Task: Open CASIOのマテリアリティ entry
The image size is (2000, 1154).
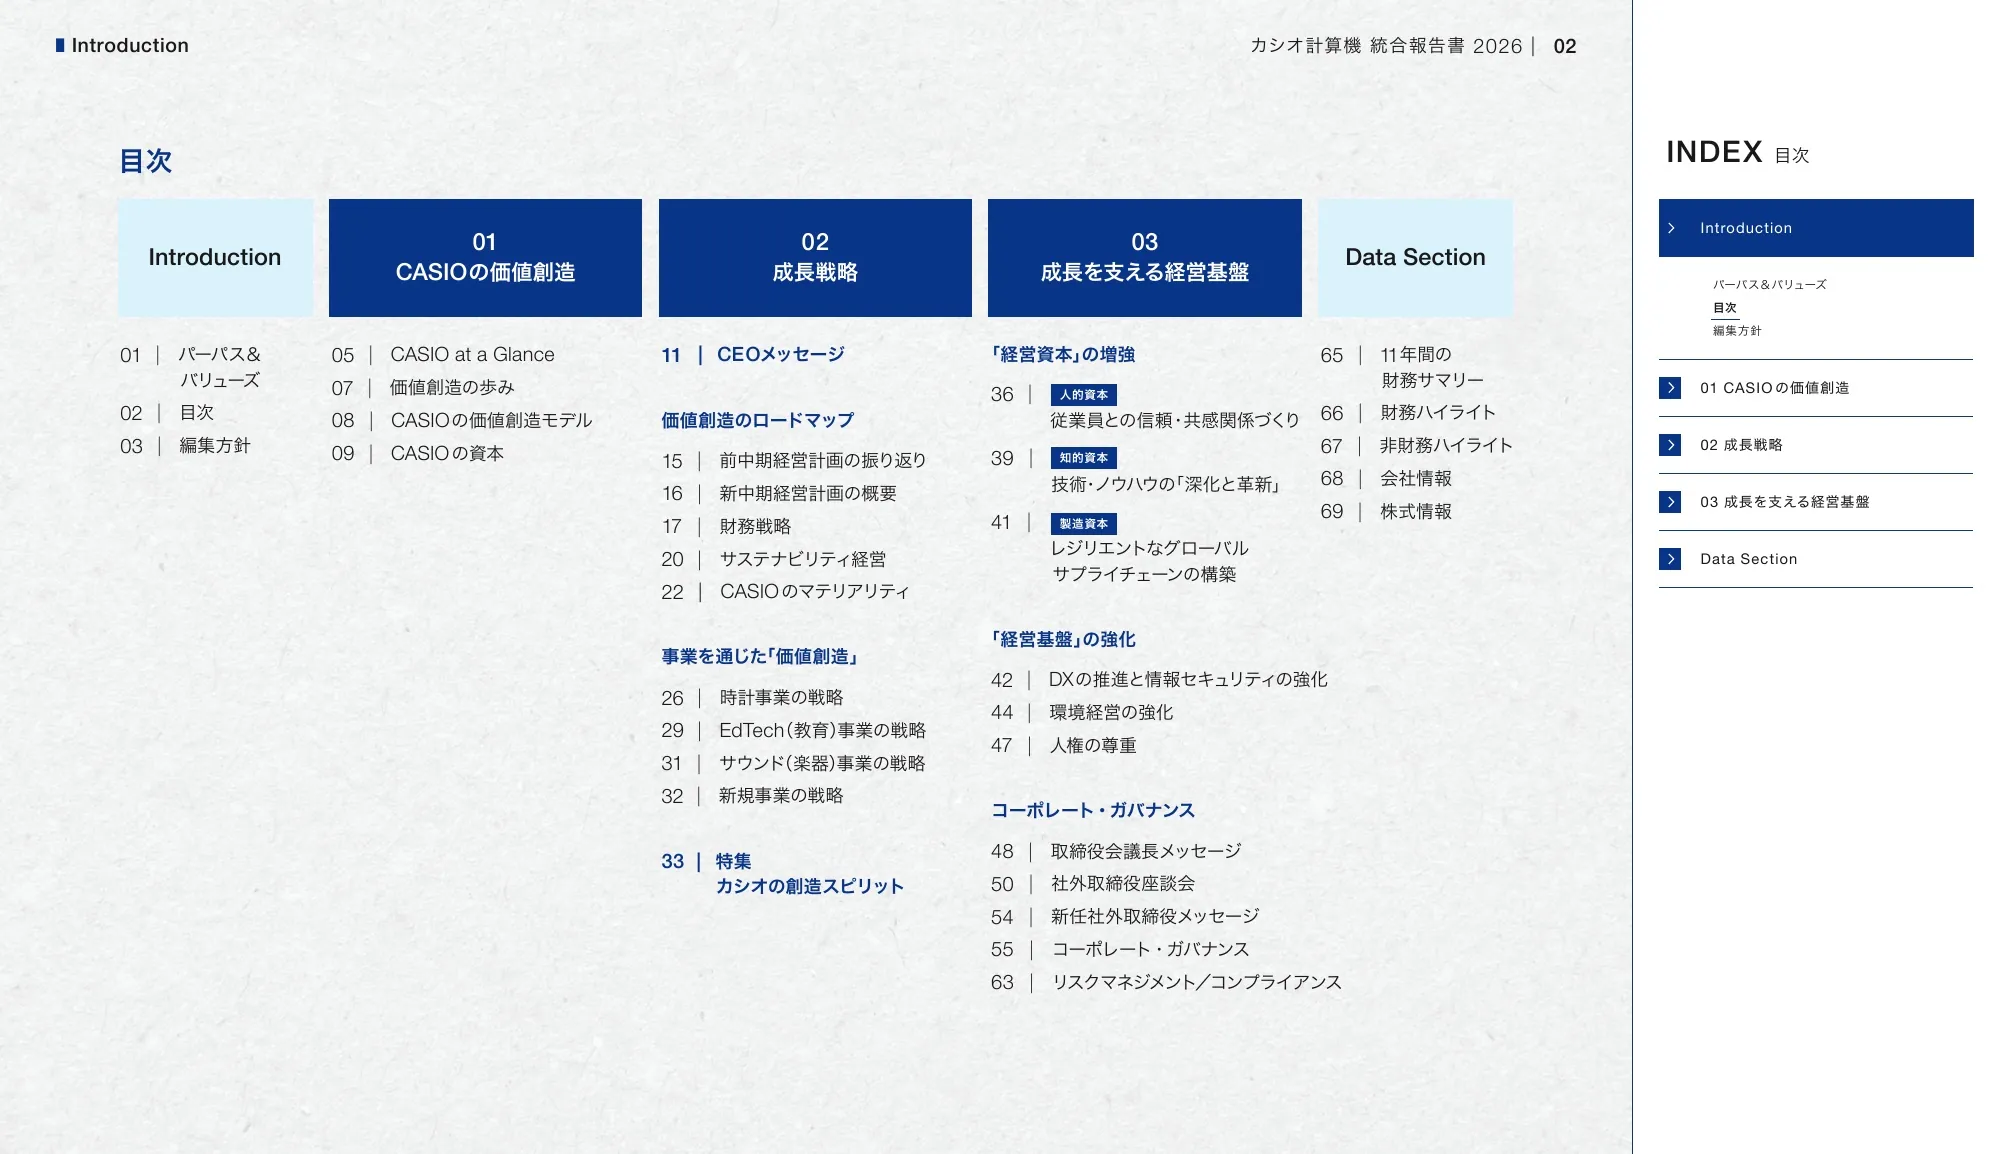Action: tap(785, 592)
